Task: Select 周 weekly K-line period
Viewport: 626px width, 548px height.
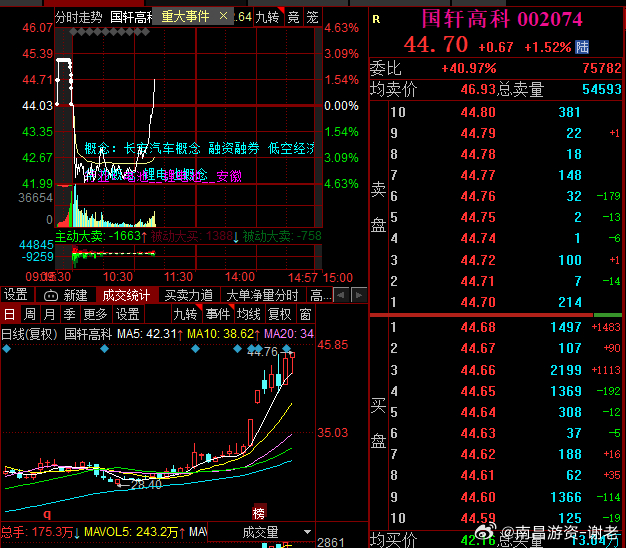Action: [x=30, y=315]
